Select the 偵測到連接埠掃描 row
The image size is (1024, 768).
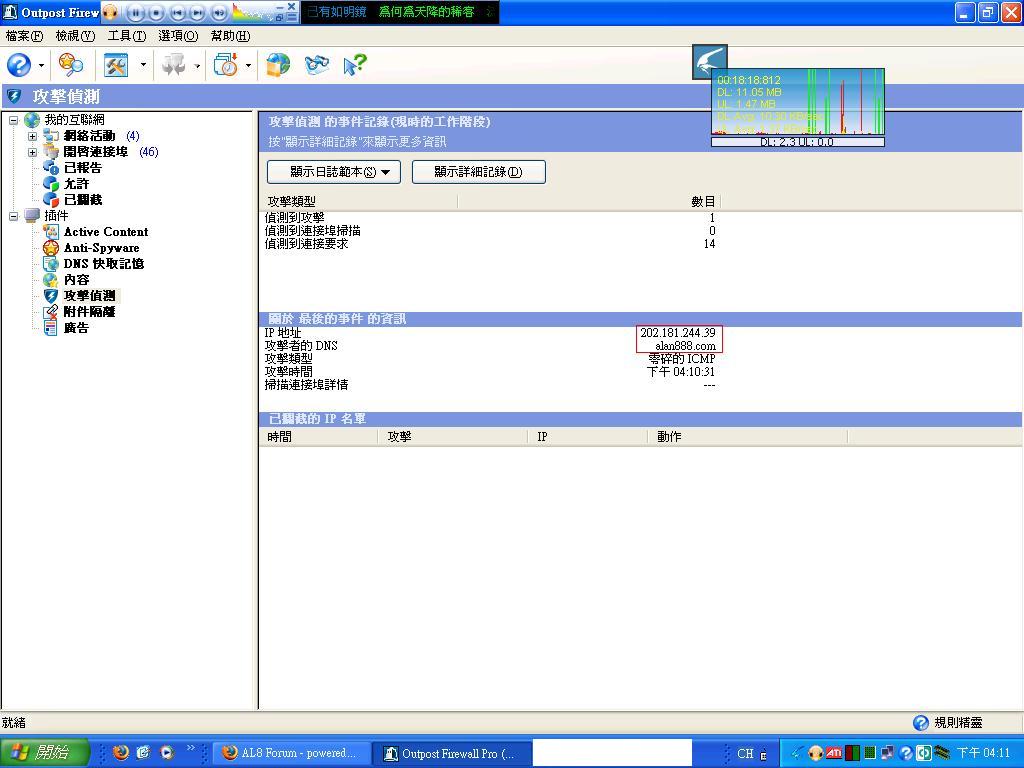coord(490,231)
